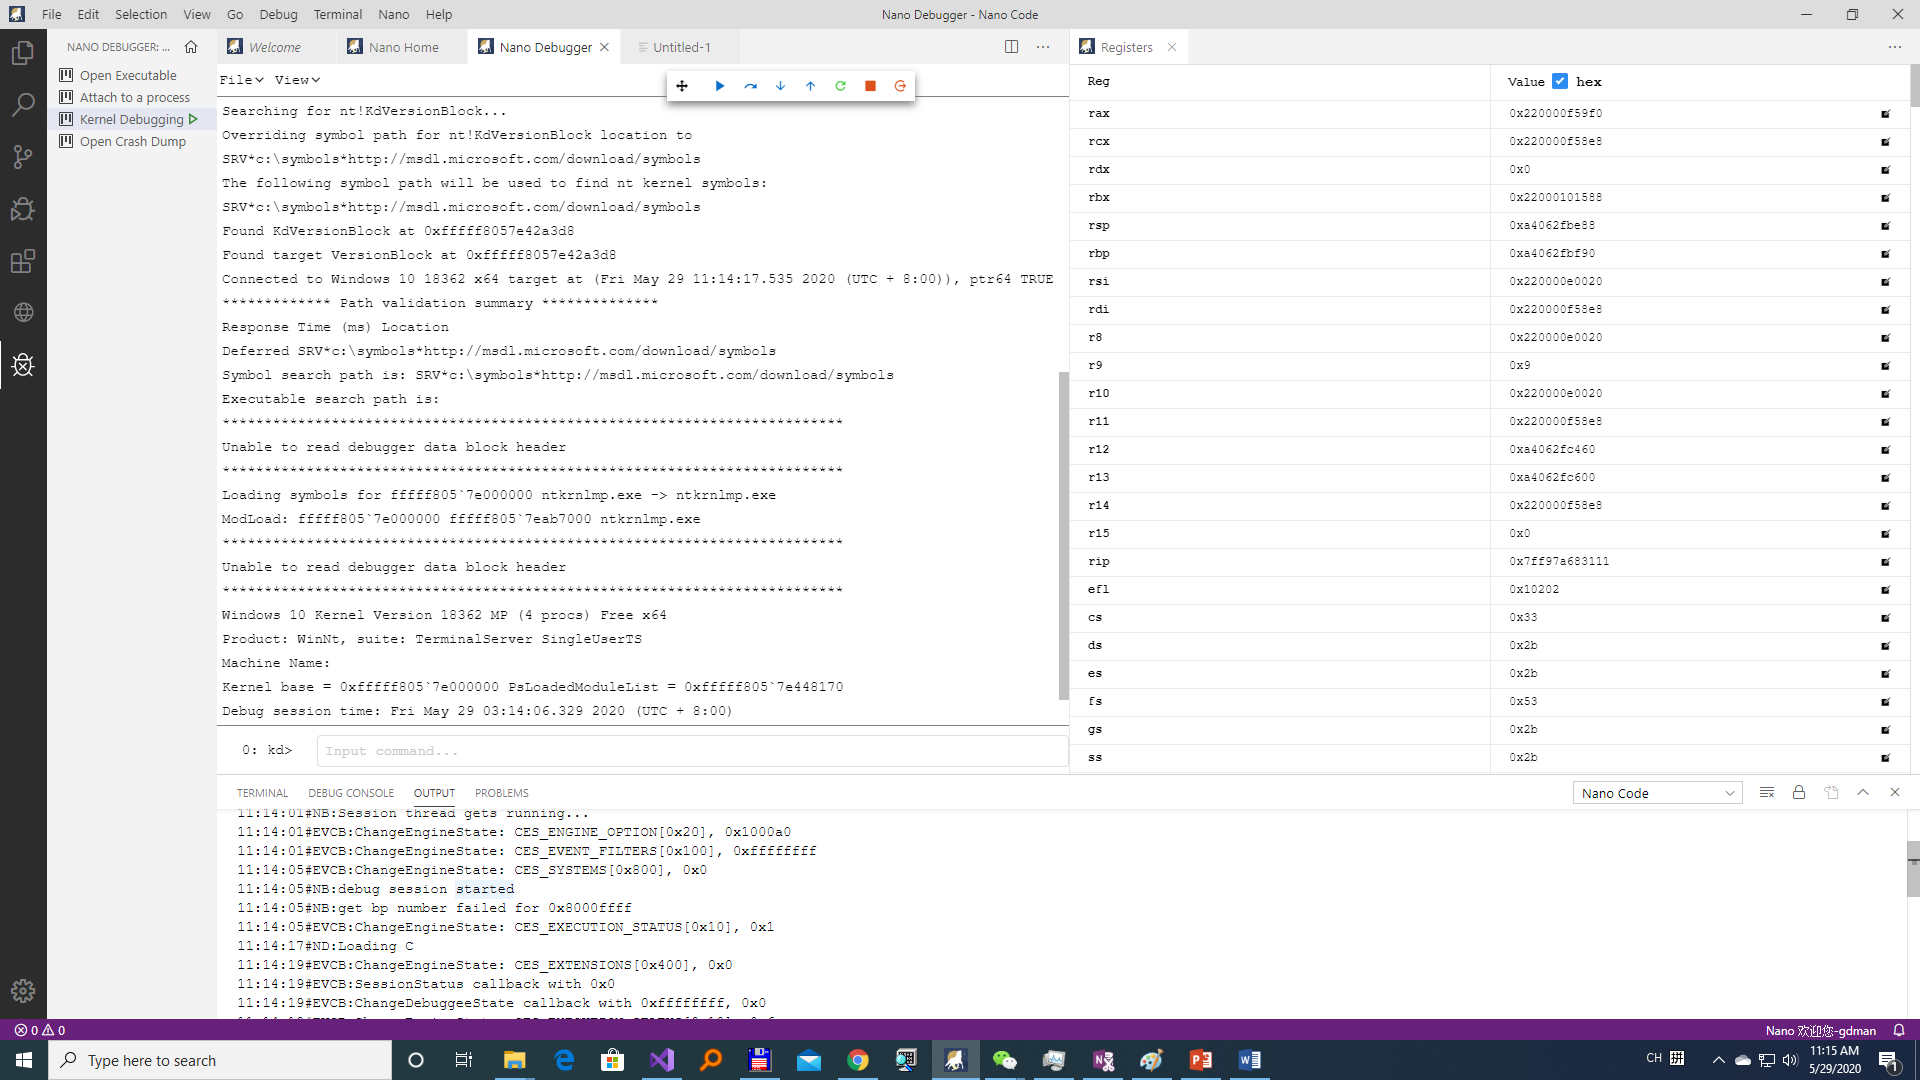Click the debugger output vertical scrollbar
The image size is (1920, 1080).
coord(1063,536)
